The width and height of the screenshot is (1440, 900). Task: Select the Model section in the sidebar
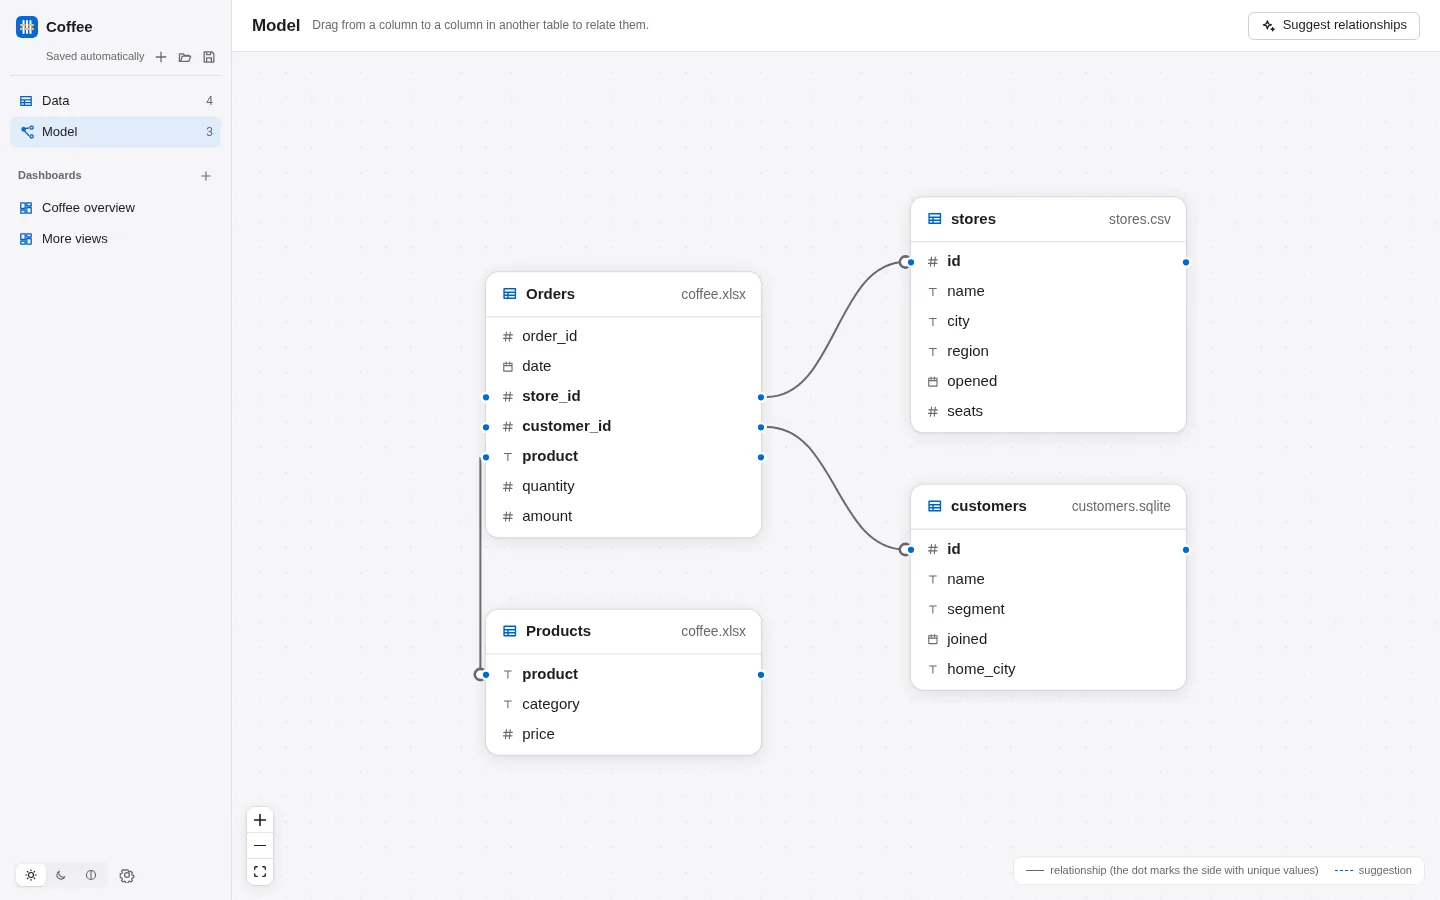click(x=115, y=132)
